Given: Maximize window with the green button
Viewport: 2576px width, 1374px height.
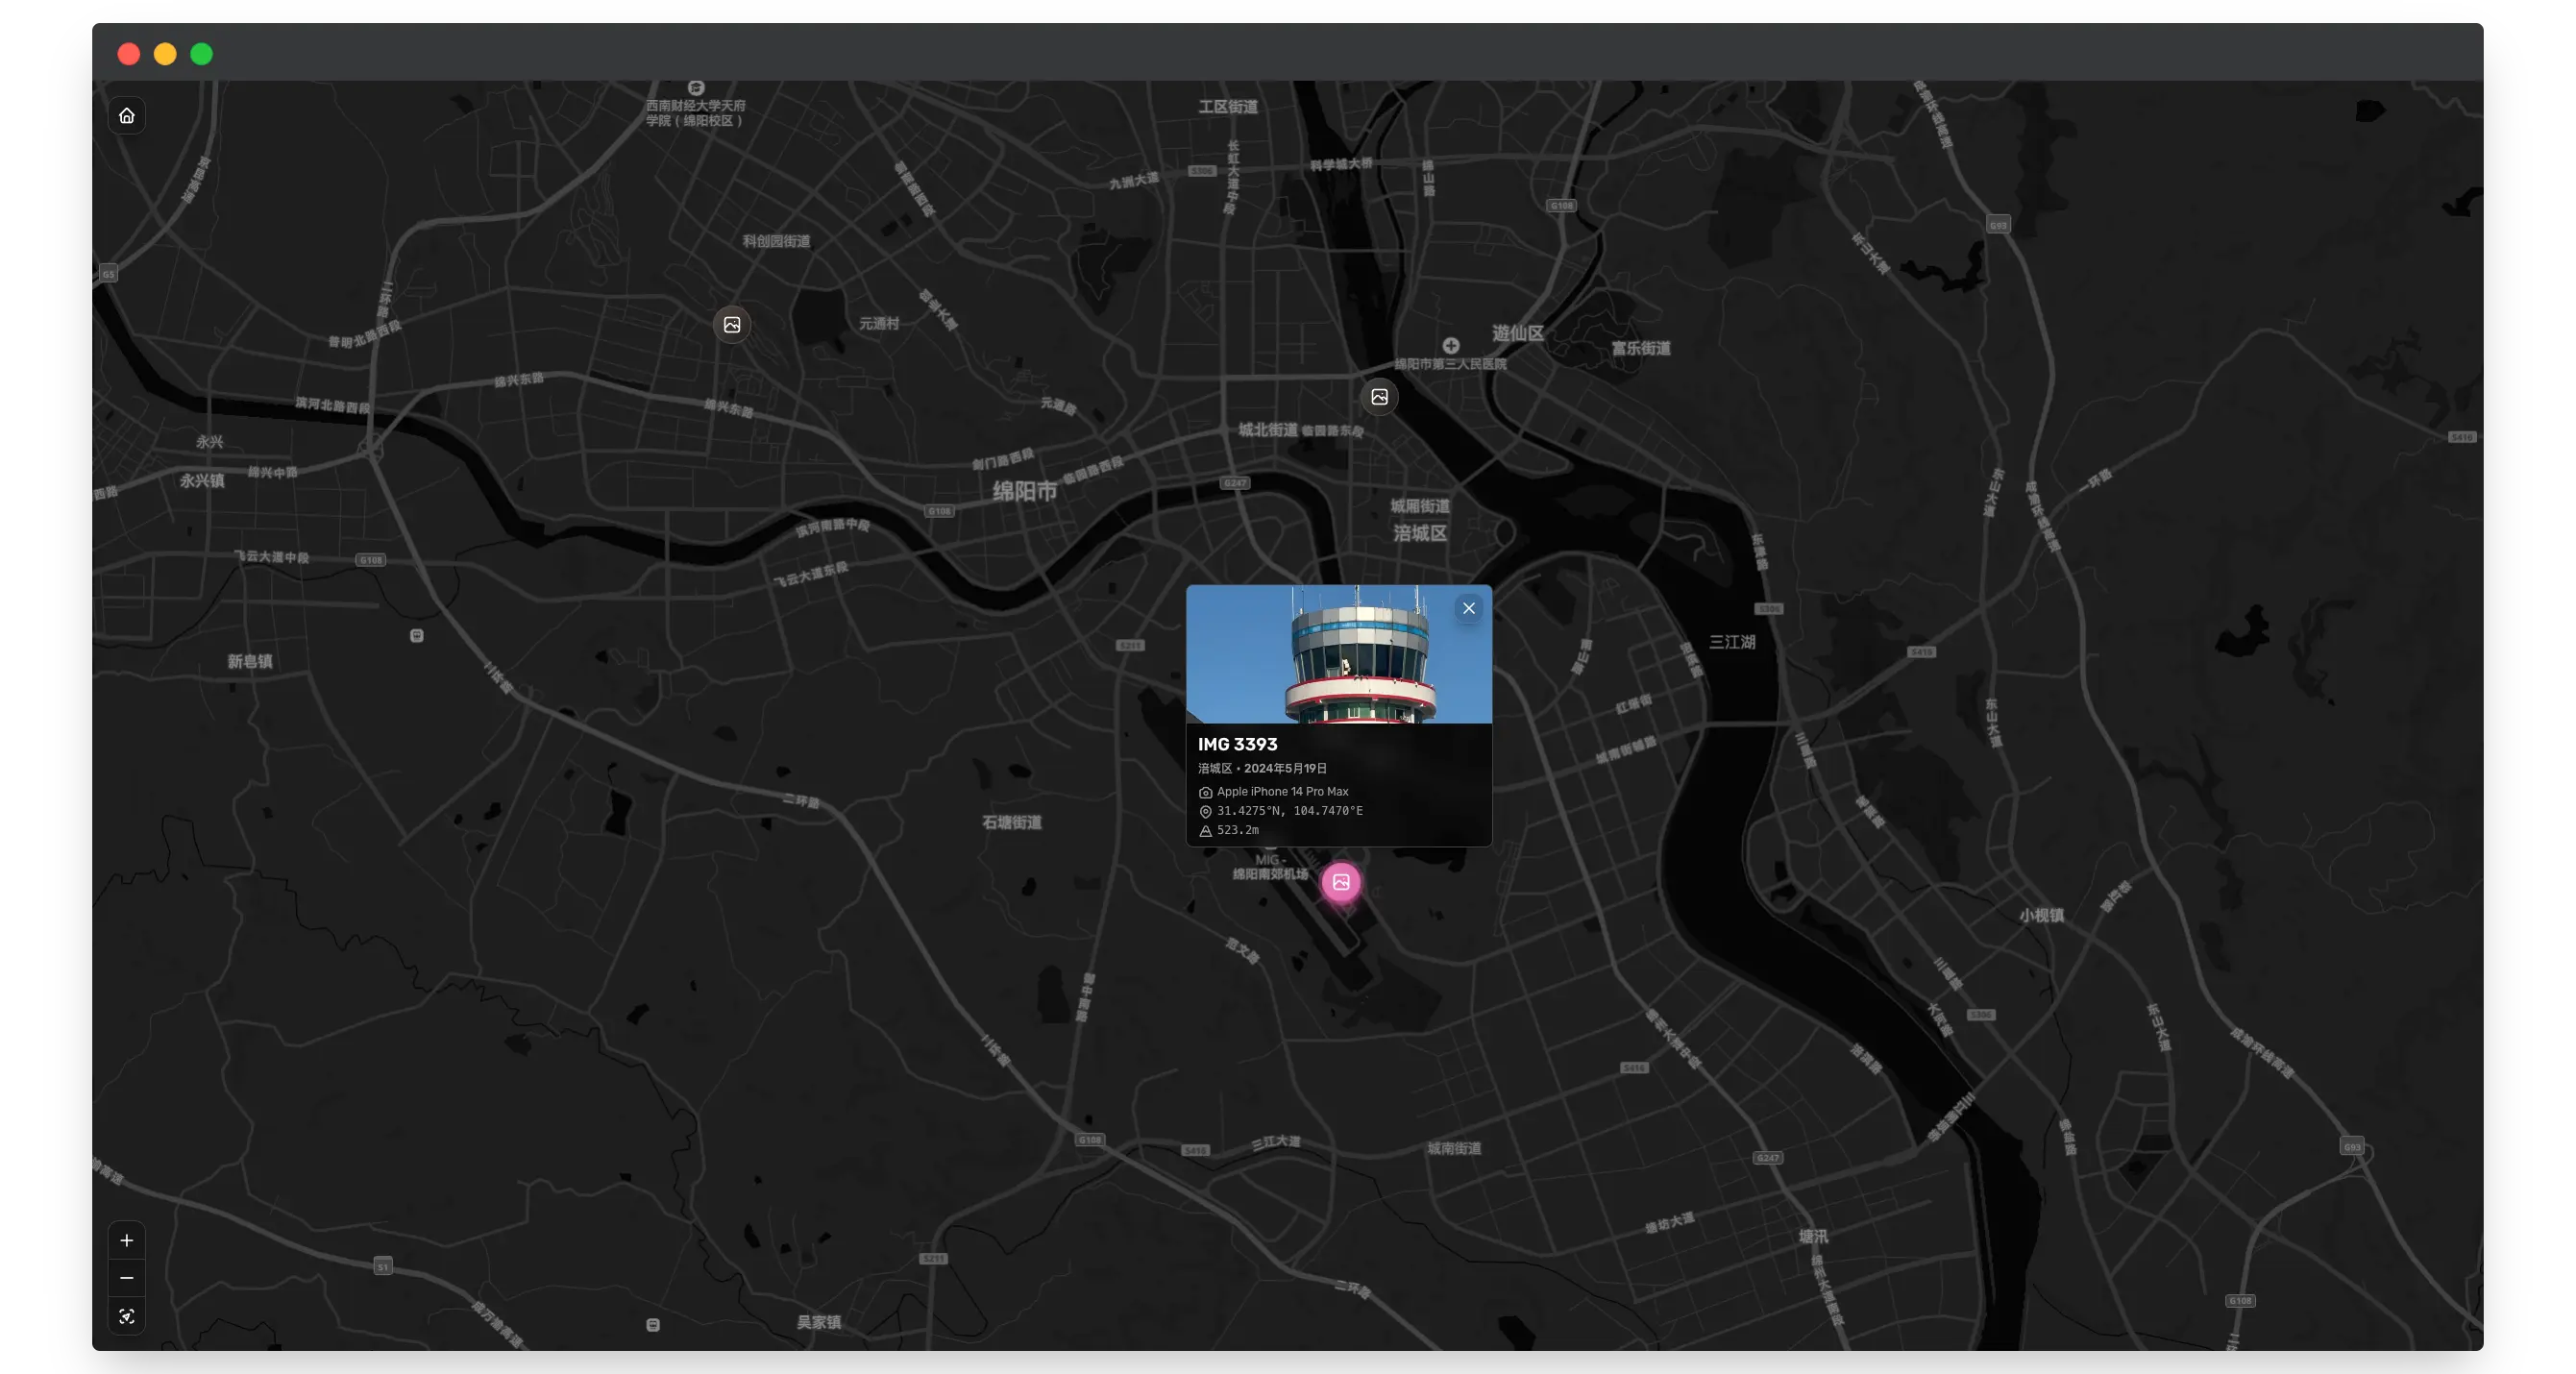Looking at the screenshot, I should point(202,54).
